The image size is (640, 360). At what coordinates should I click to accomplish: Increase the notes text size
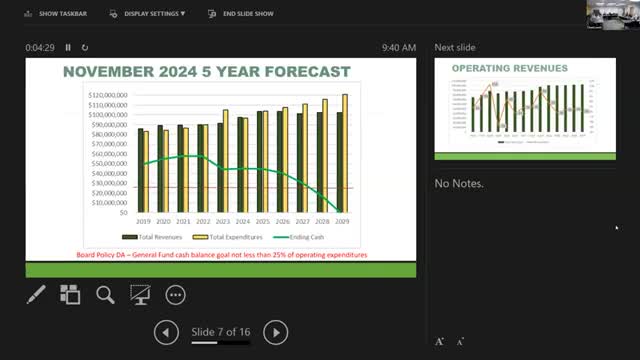[x=439, y=342]
